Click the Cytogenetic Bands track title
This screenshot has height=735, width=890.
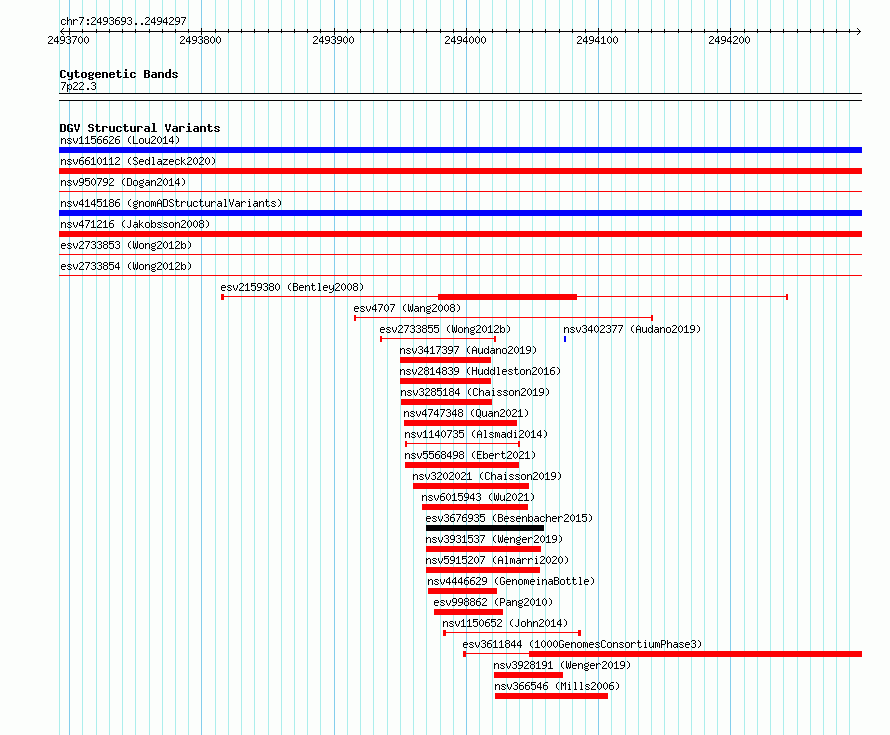pos(119,74)
